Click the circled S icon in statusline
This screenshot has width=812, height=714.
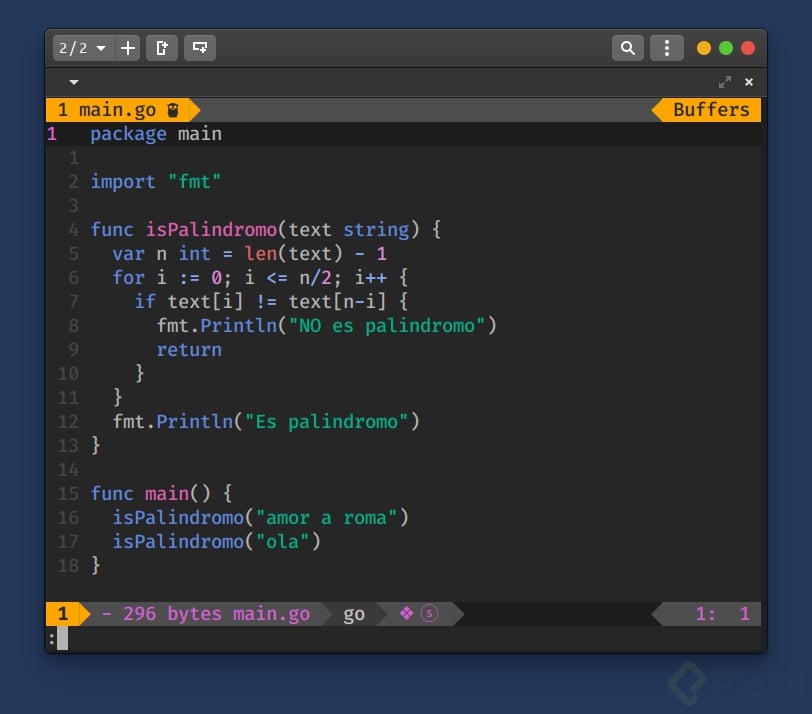[x=430, y=614]
